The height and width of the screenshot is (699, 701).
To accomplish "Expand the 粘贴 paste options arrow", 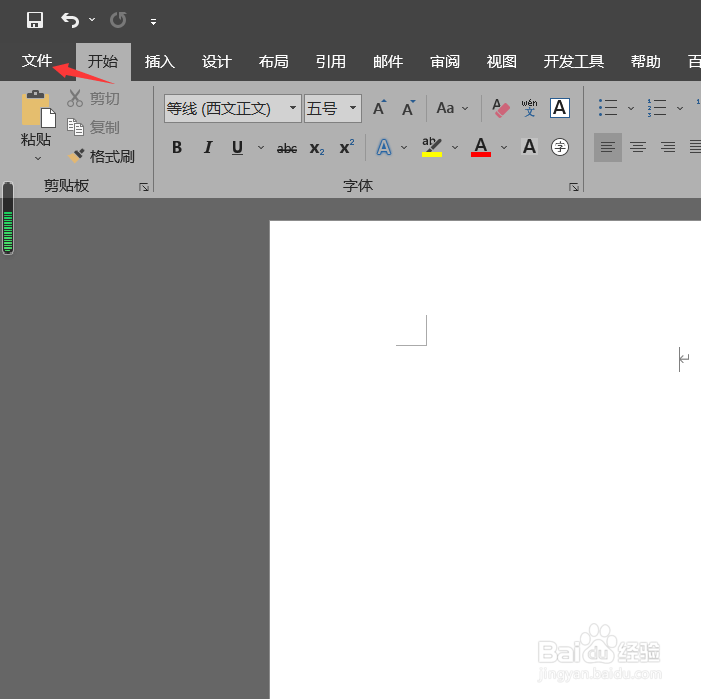I will (x=38, y=158).
